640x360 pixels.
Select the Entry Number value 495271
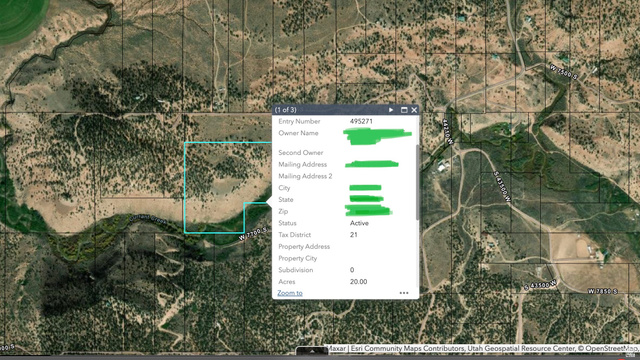(361, 121)
